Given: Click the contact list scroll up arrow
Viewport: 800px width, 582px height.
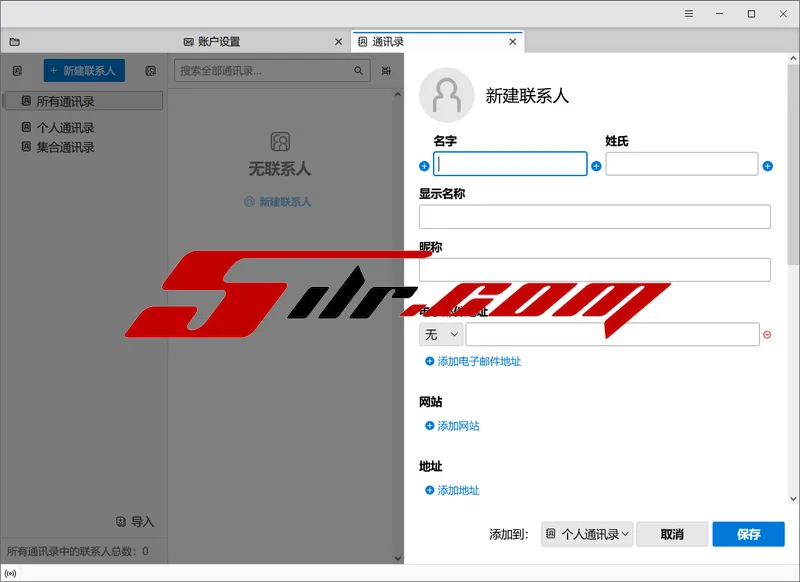Looking at the screenshot, I should tap(398, 94).
